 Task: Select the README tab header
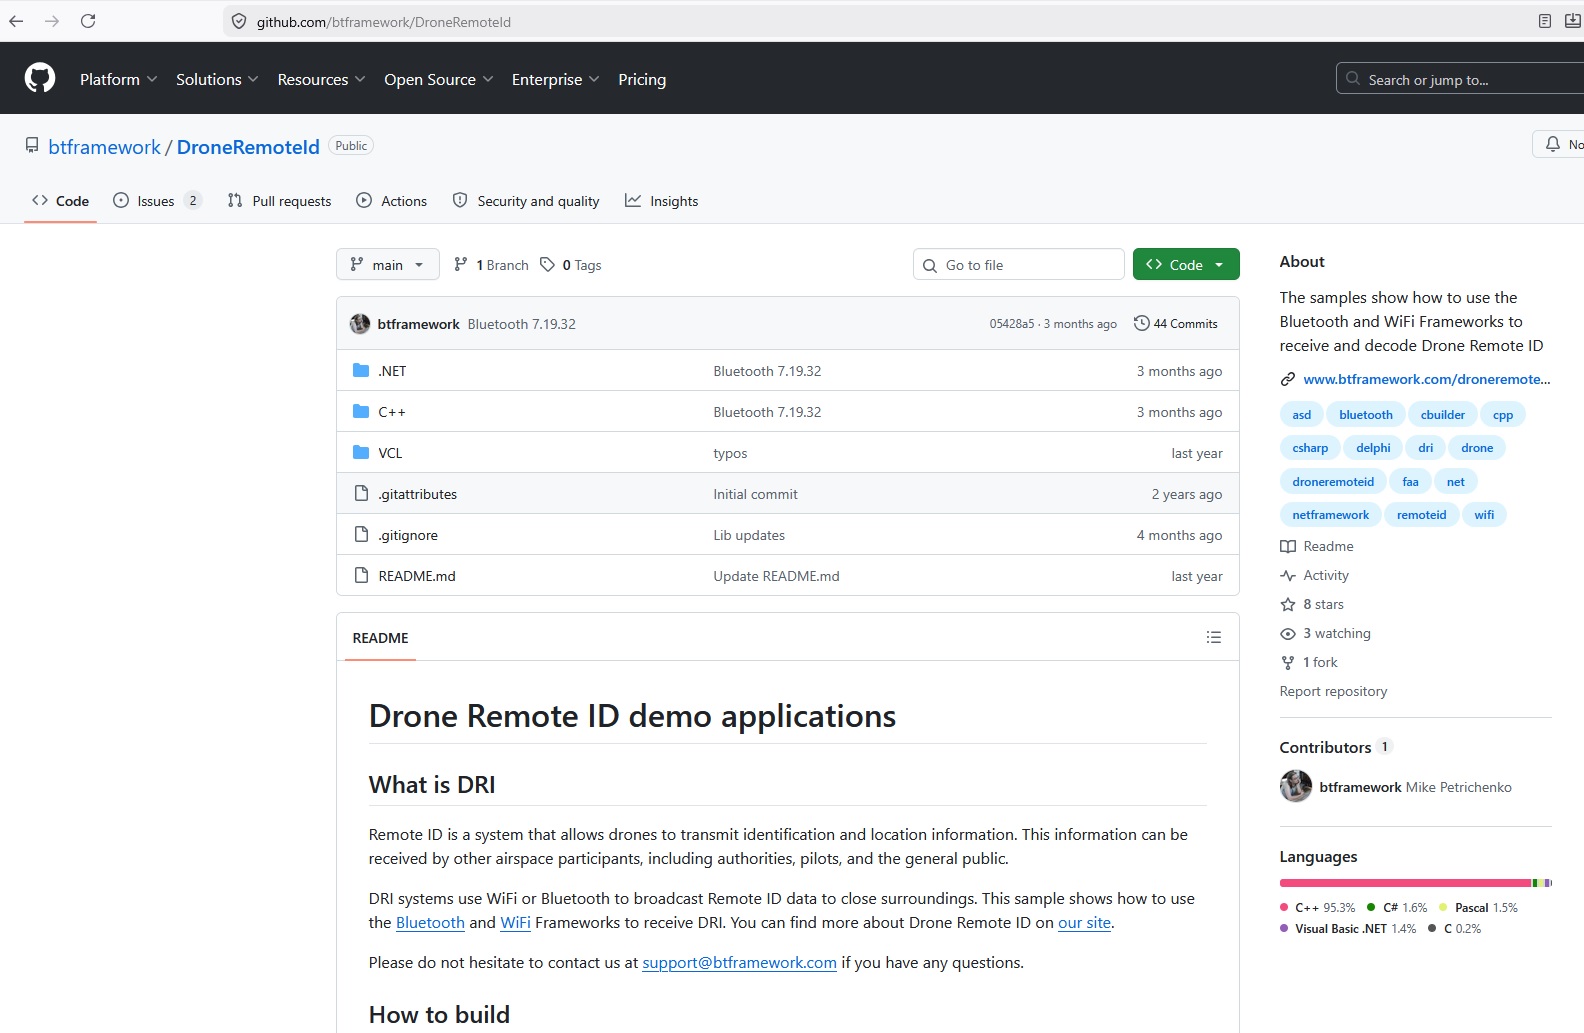380,638
